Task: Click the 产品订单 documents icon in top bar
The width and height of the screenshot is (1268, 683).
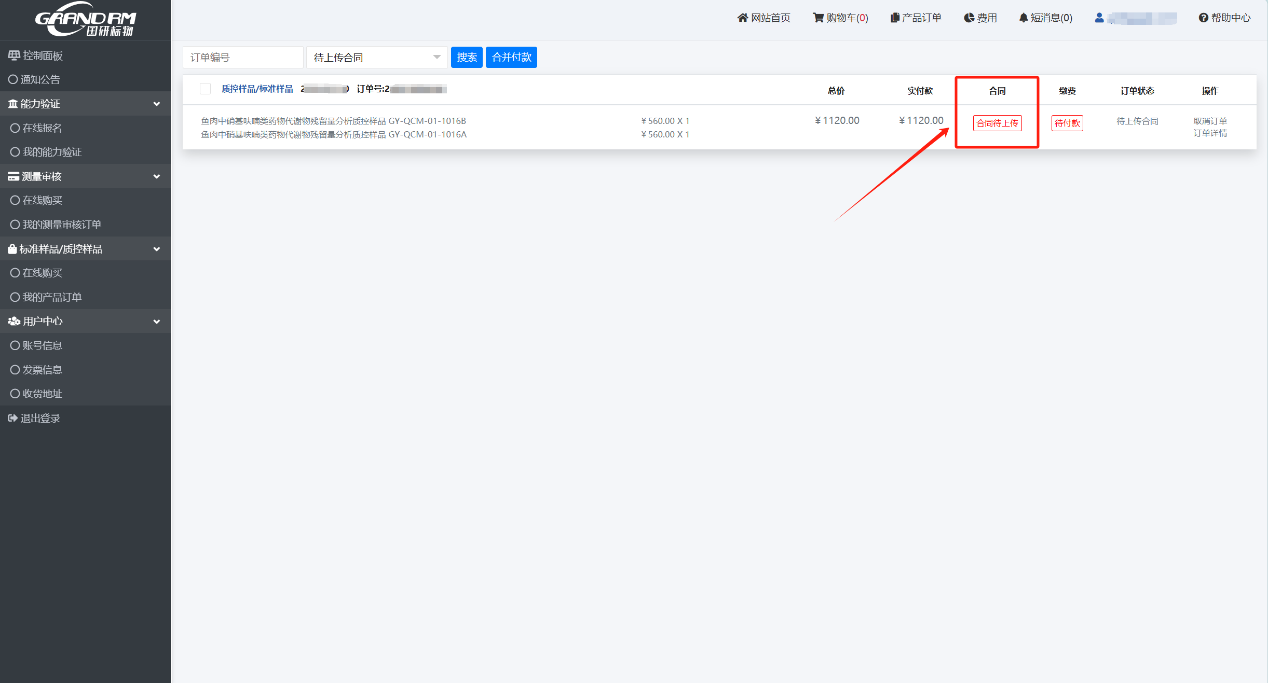Action: tap(895, 18)
